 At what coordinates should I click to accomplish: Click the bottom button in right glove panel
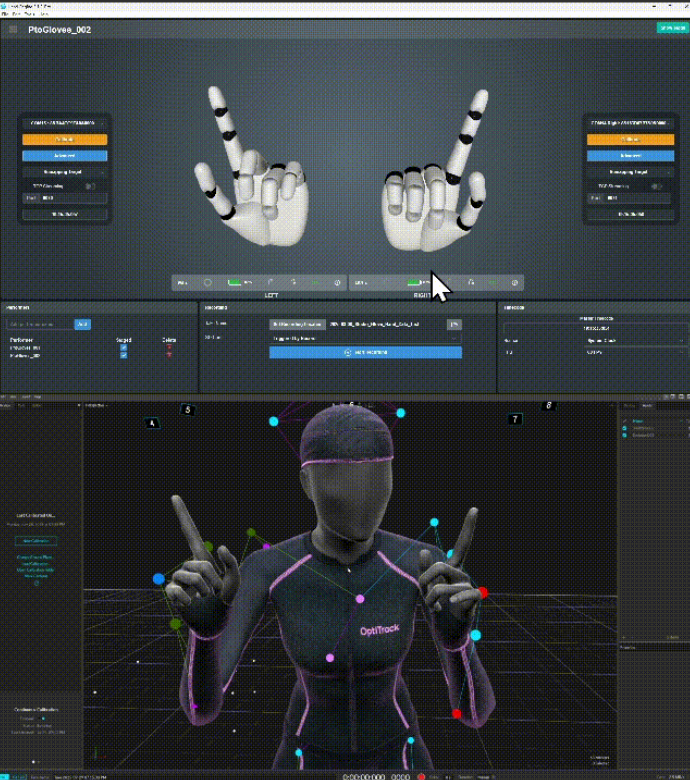[630, 214]
